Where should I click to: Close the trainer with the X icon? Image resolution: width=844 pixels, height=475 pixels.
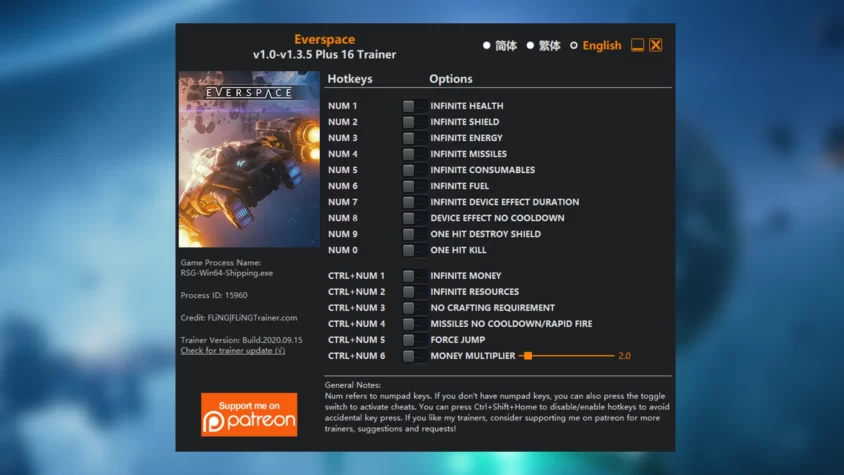coord(656,45)
